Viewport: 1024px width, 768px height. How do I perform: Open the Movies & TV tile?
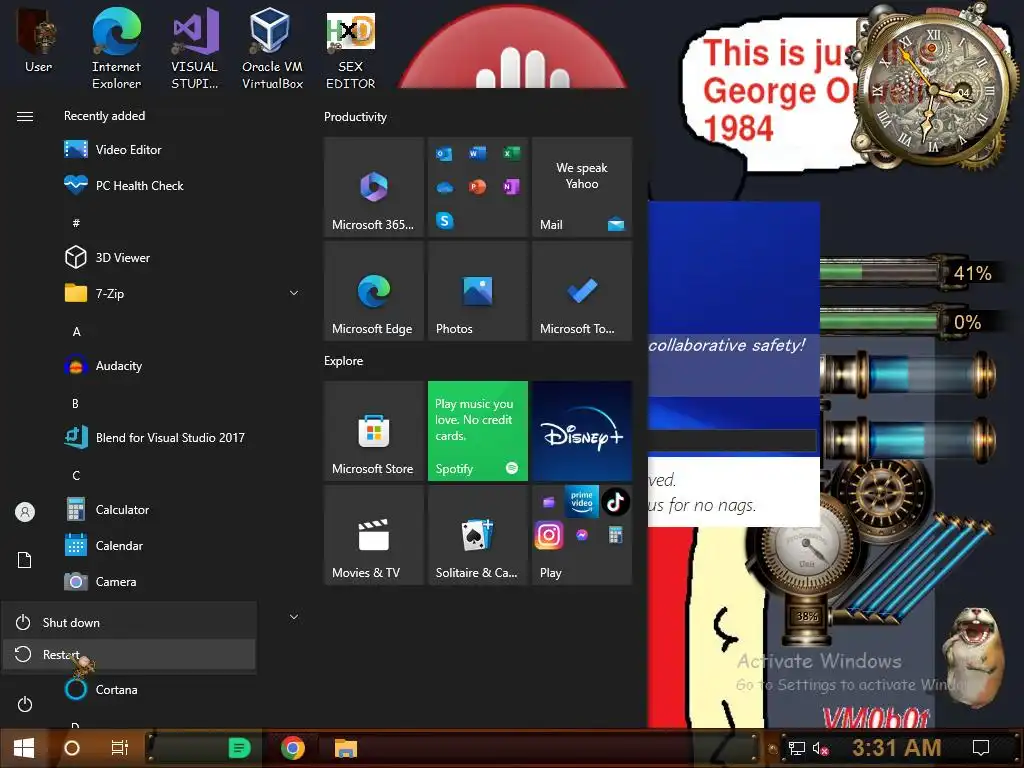click(374, 535)
